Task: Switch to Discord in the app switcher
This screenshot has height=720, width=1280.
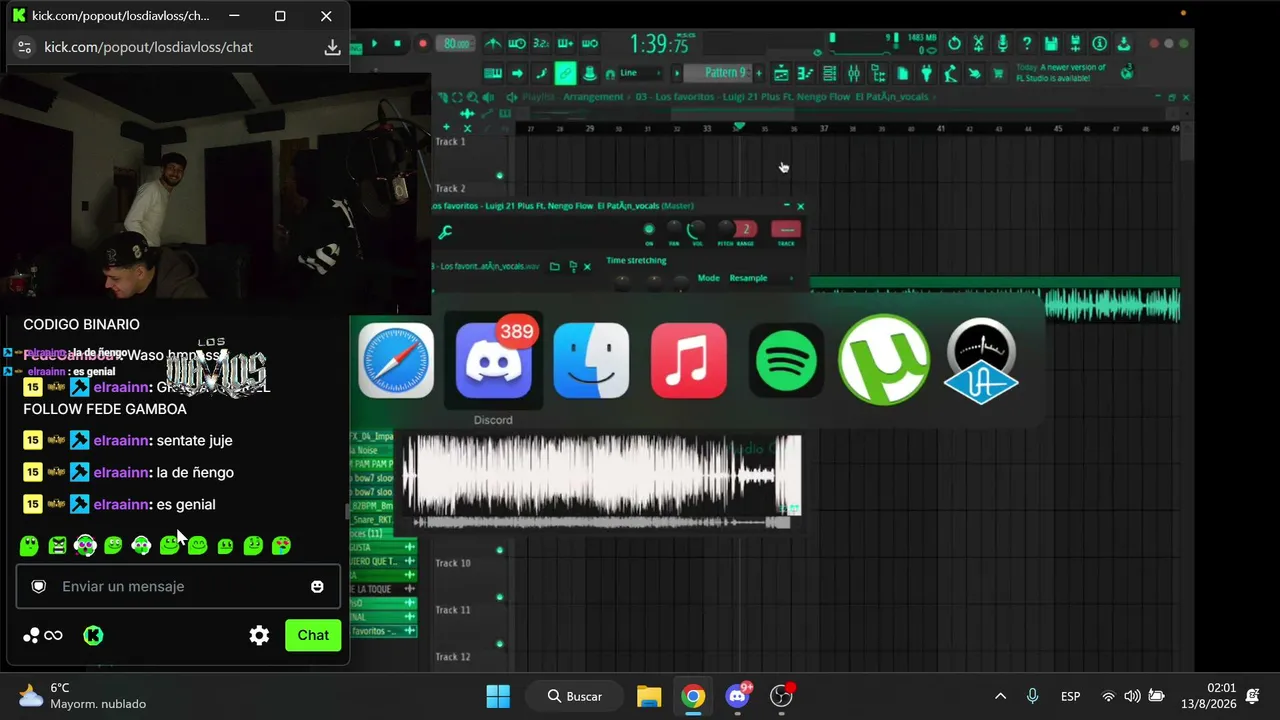Action: pos(493,360)
